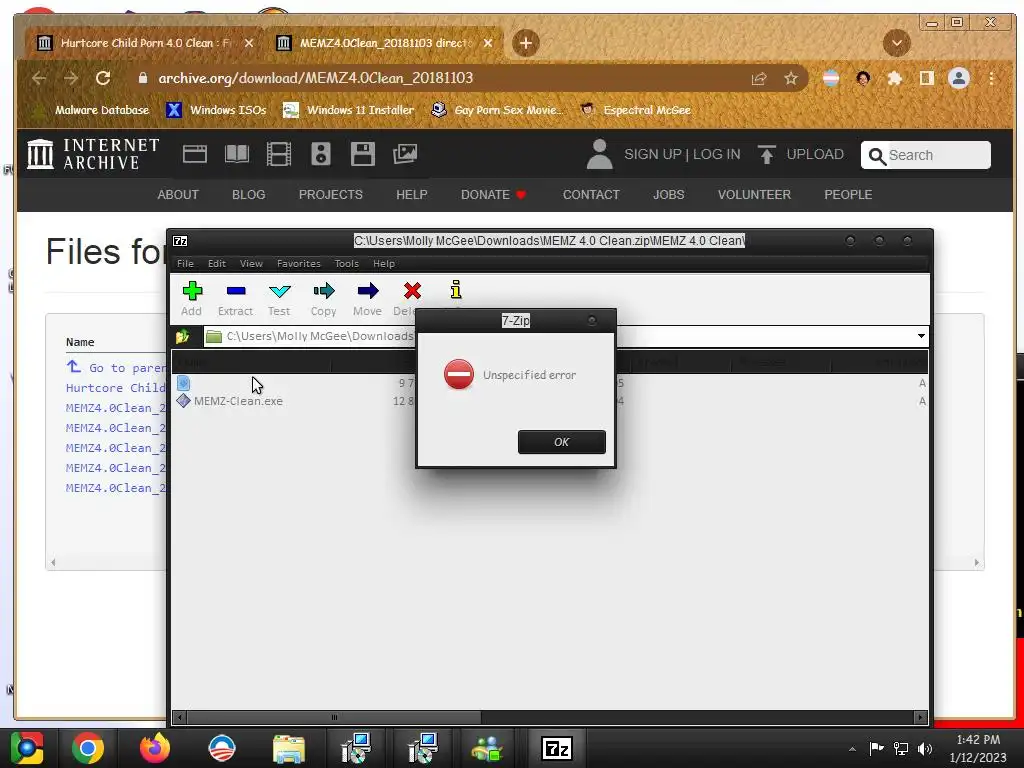Open Internet Archive Audio speaker icon
The height and width of the screenshot is (768, 1024).
(321, 154)
